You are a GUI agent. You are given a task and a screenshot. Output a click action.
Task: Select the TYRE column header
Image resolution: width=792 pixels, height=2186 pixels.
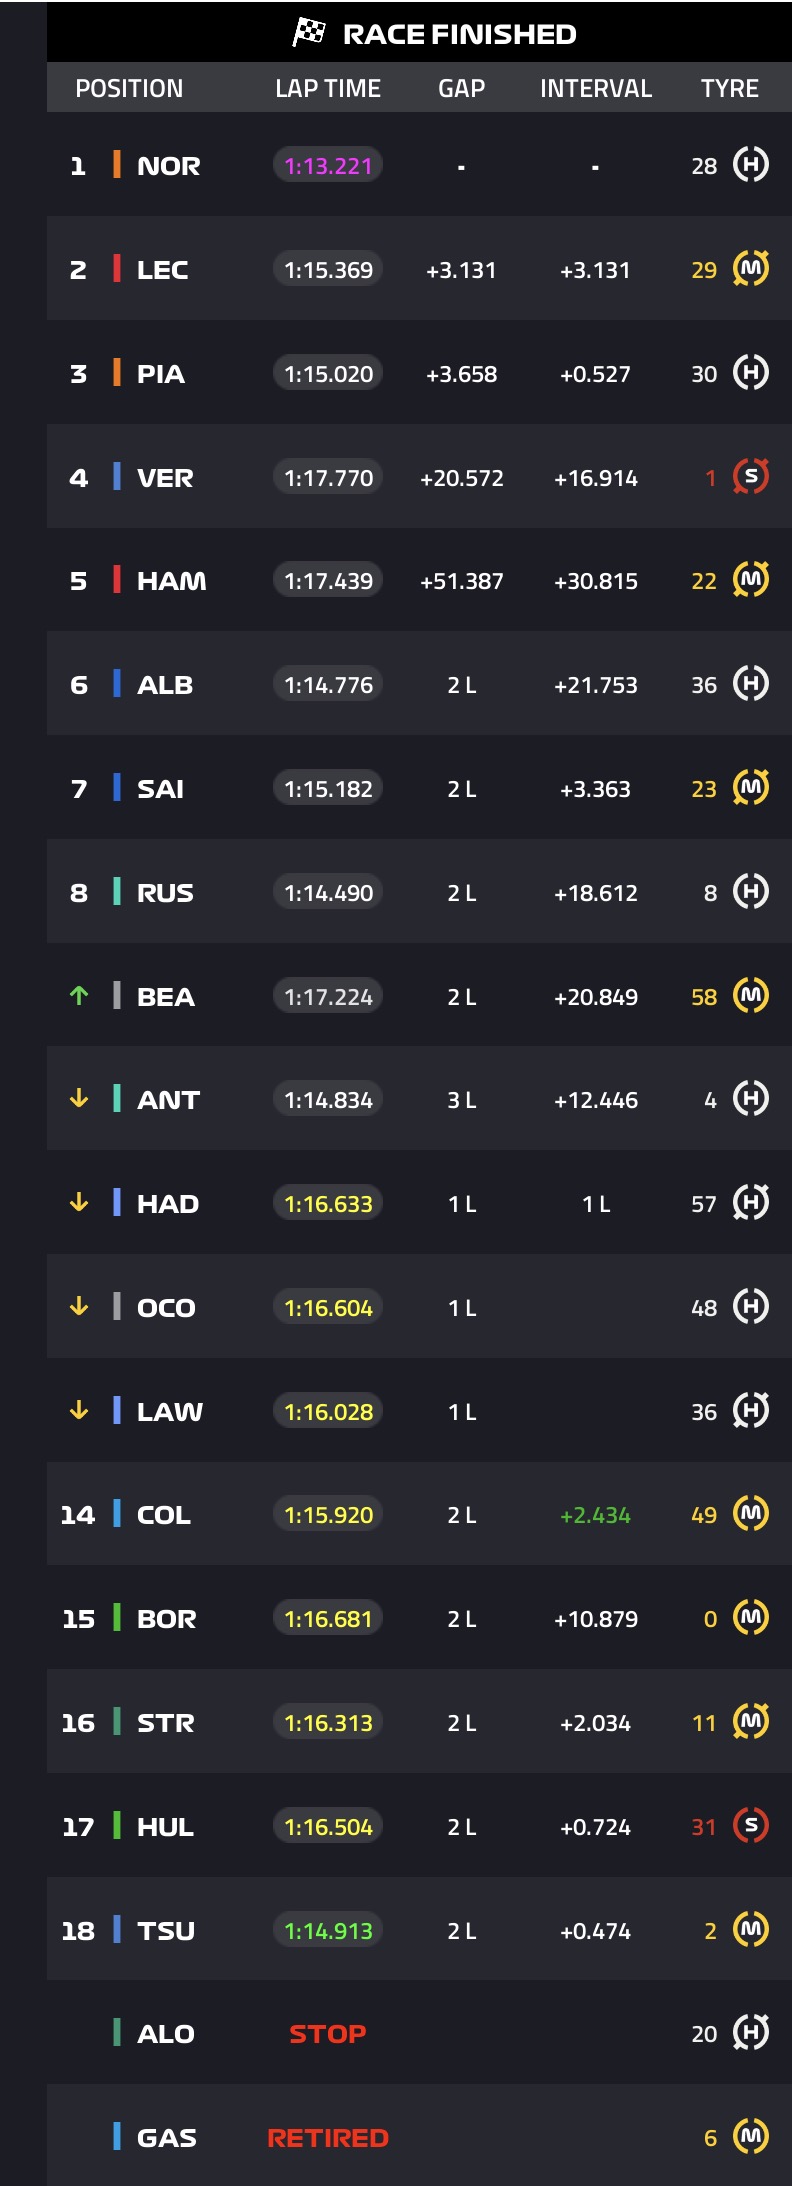(730, 88)
